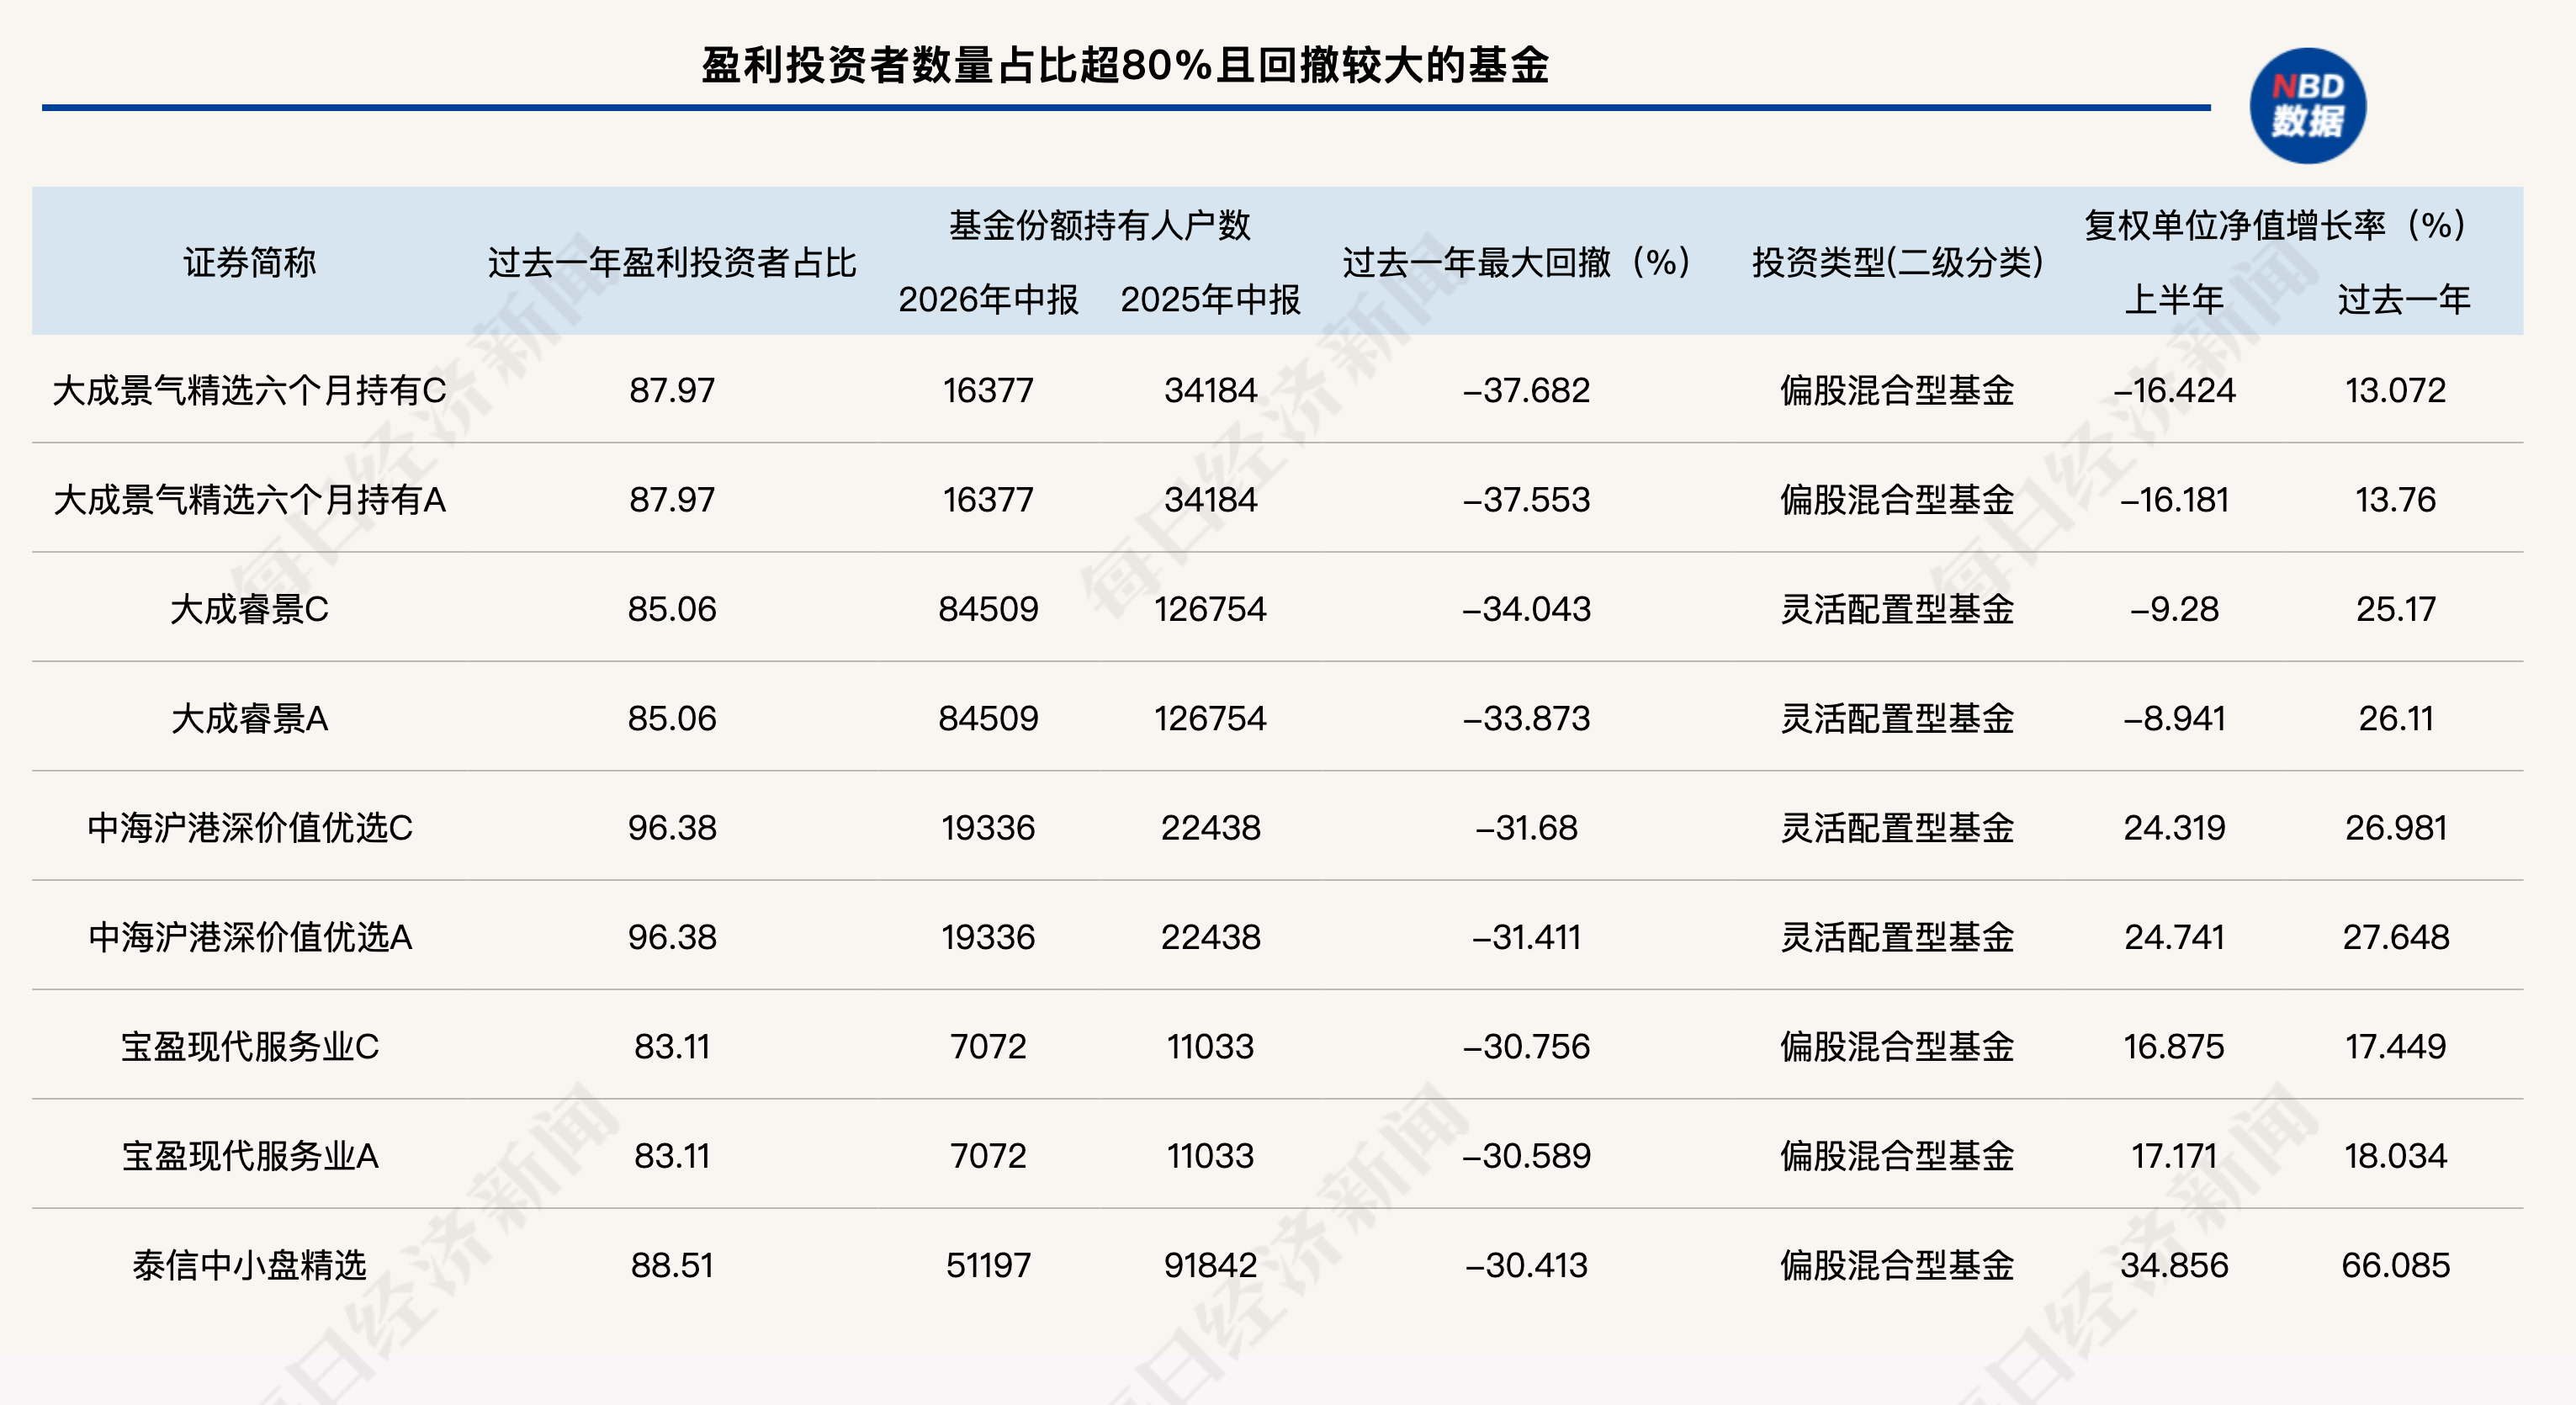Click the 投资类型(二级分类) header
Screen dimensions: 2576x1405
tap(1897, 262)
